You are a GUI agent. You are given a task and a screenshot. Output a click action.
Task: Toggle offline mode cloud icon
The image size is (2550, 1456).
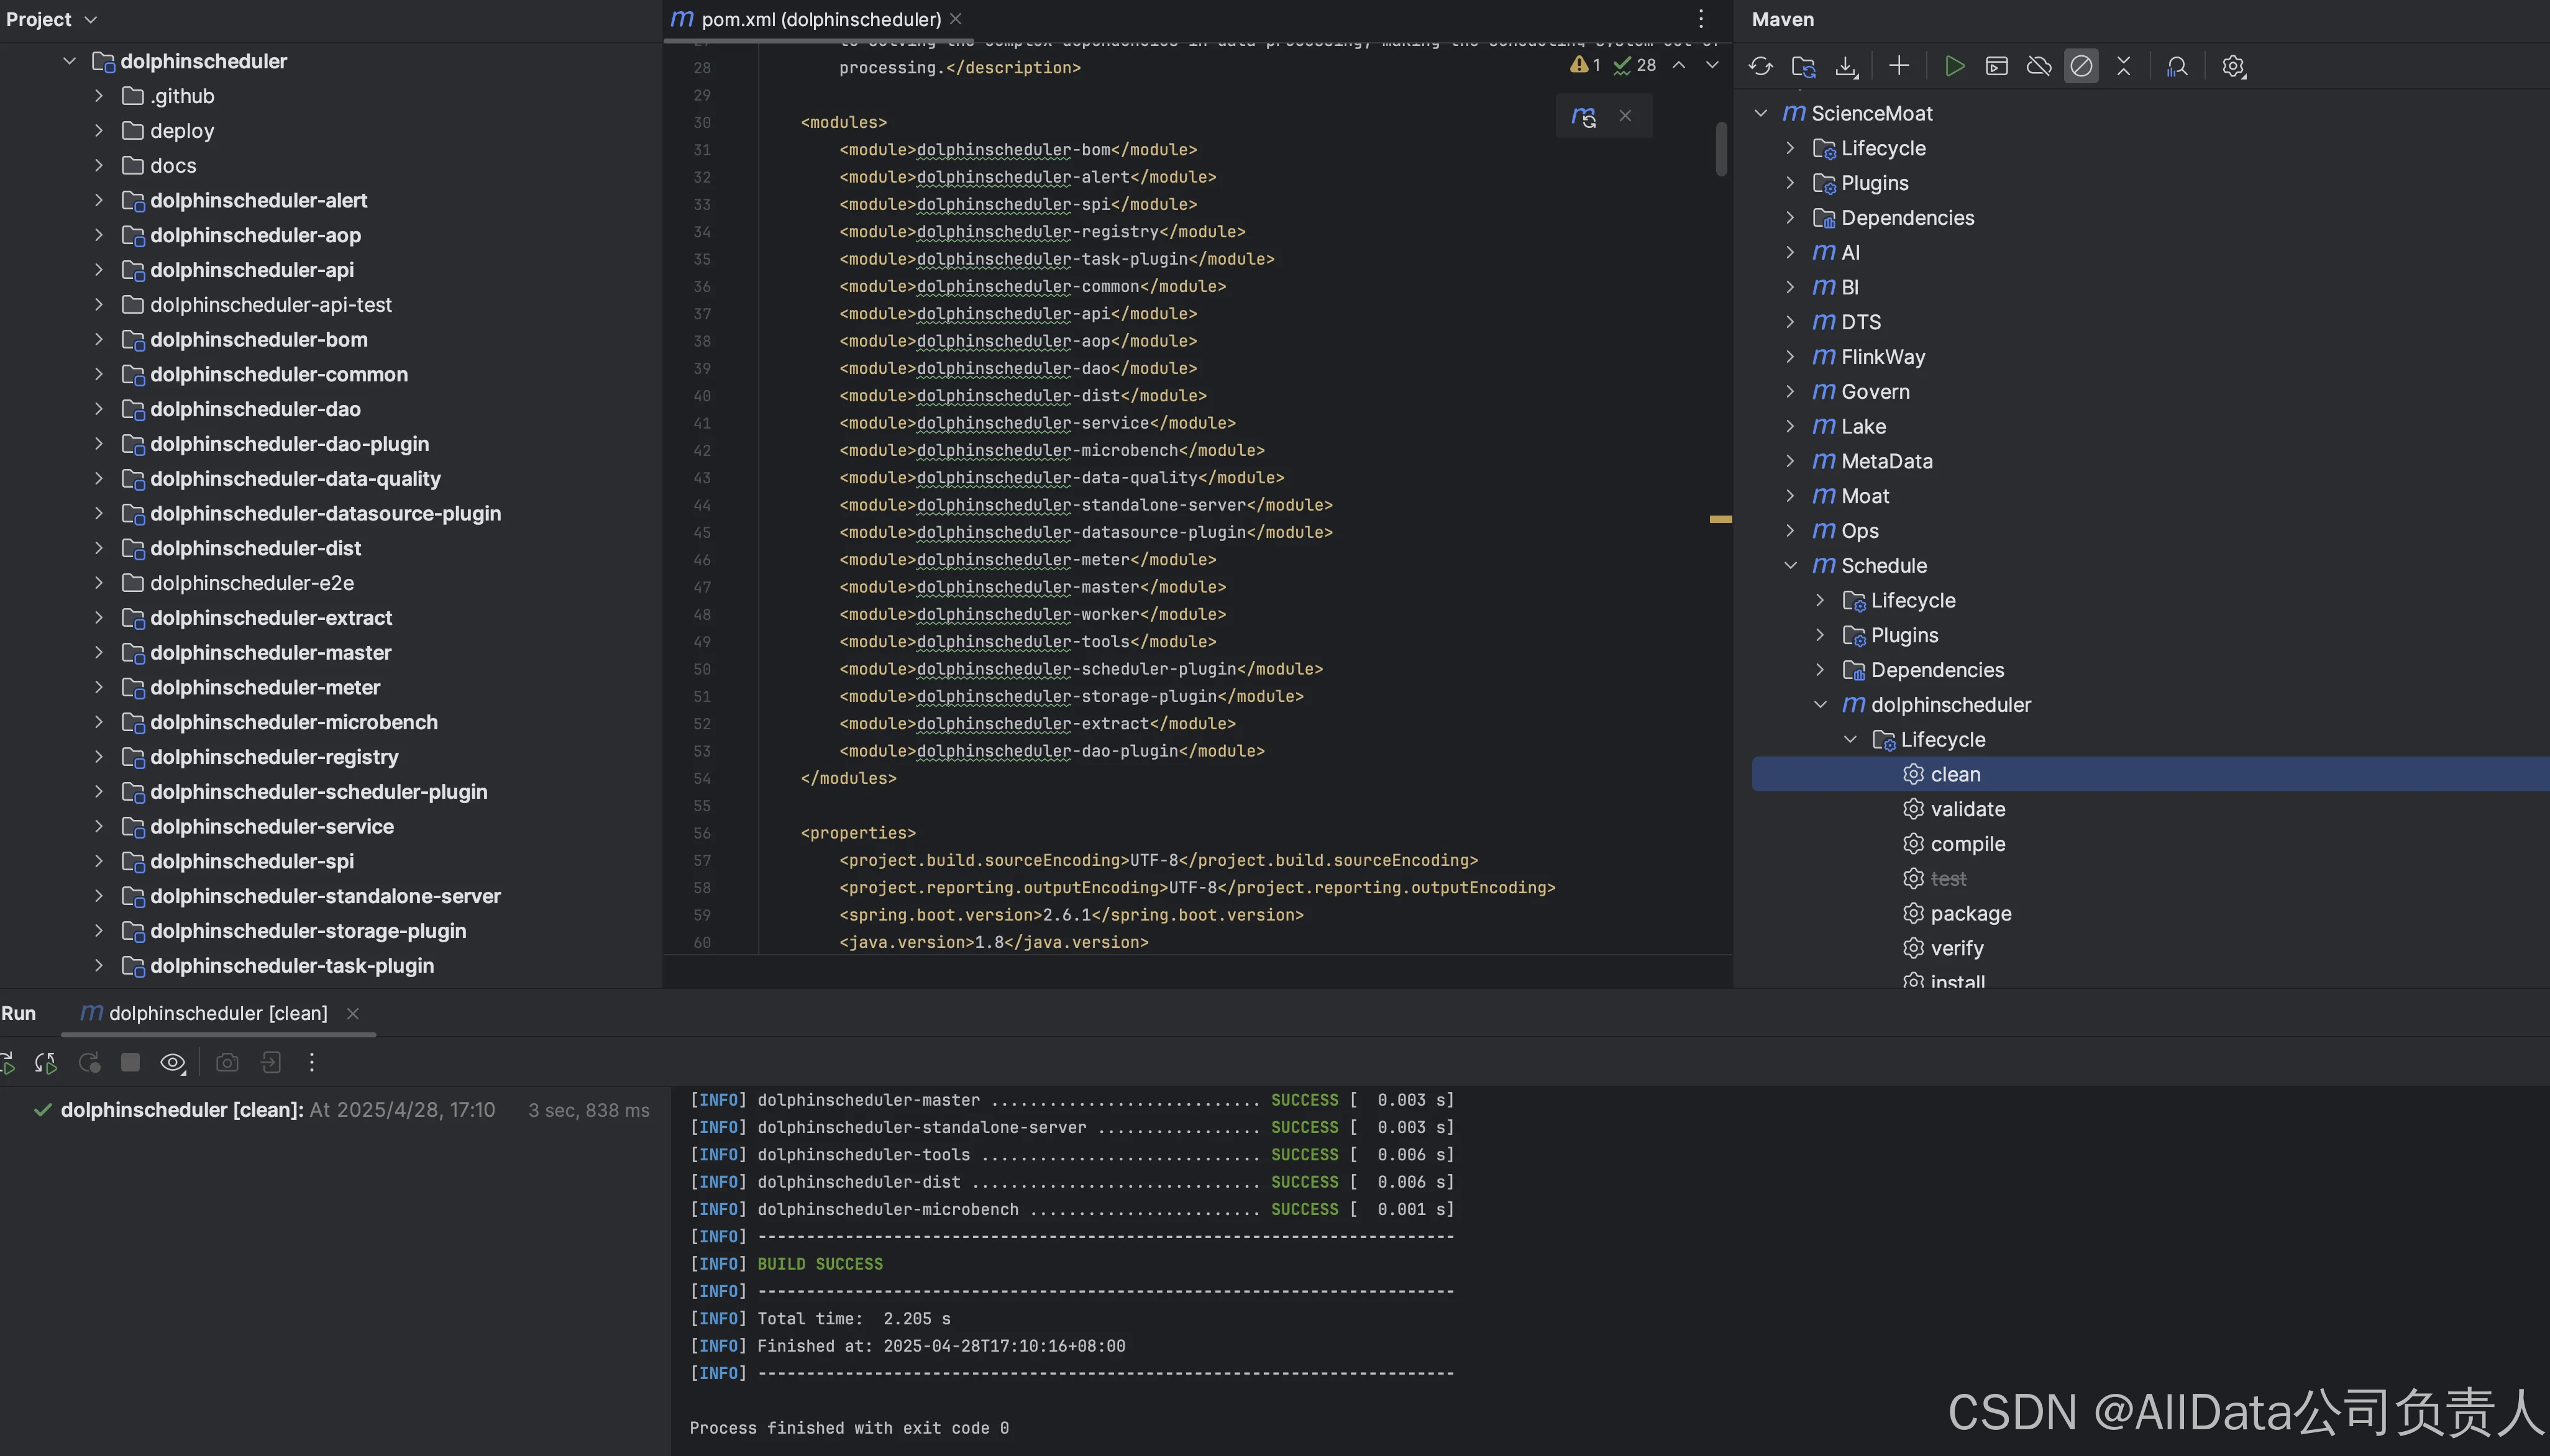click(2039, 66)
